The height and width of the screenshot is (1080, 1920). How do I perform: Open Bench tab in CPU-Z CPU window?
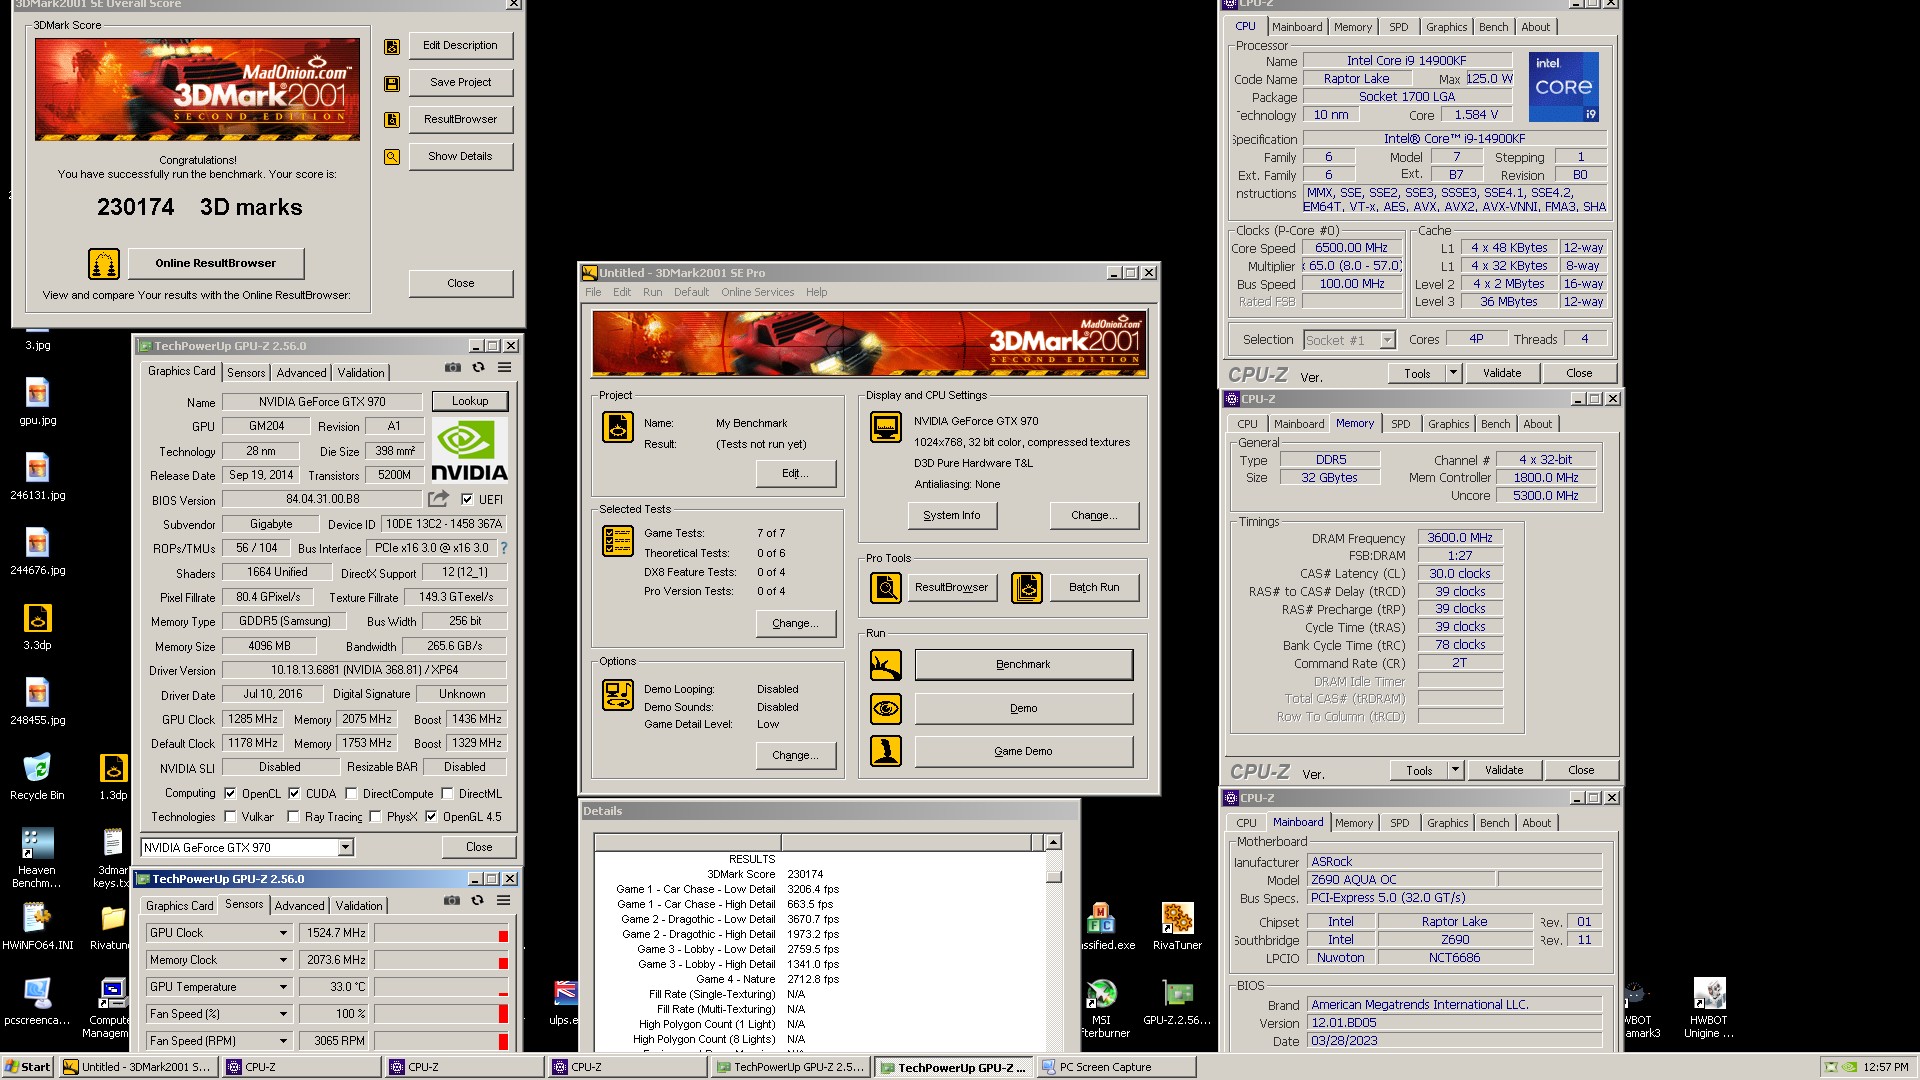1493,27
